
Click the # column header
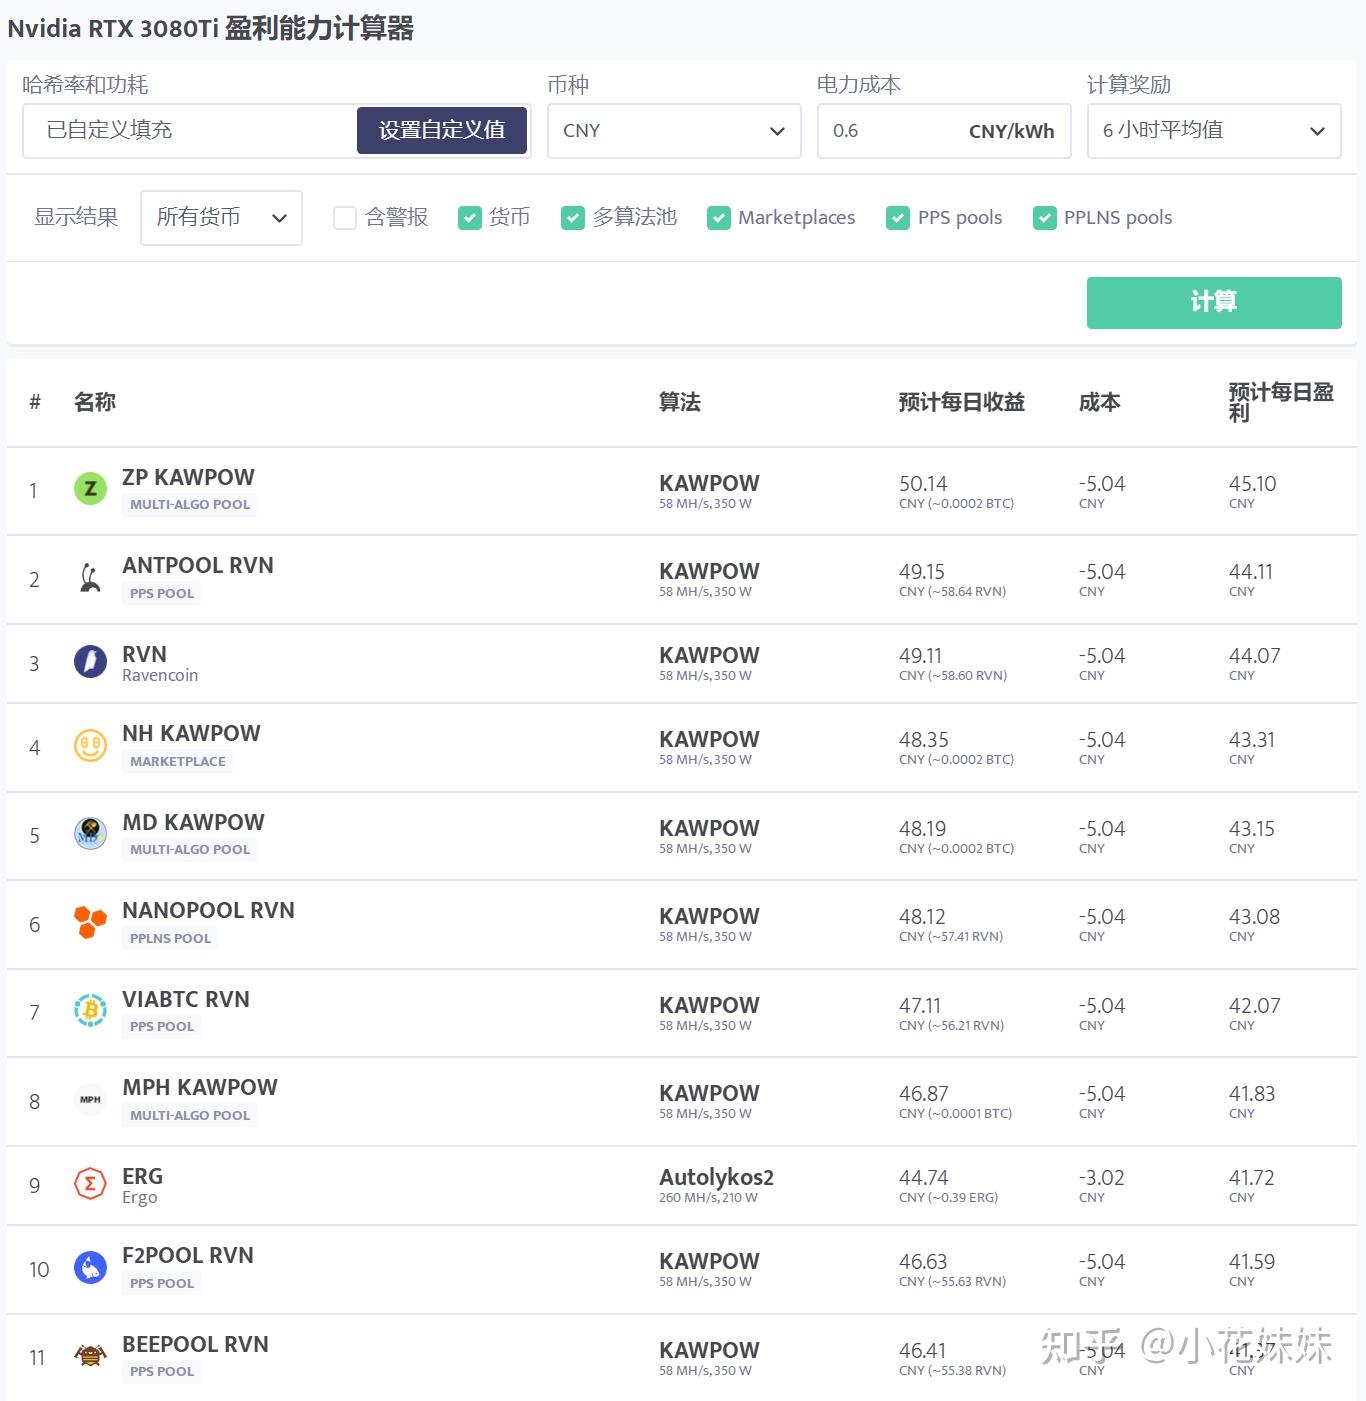35,402
